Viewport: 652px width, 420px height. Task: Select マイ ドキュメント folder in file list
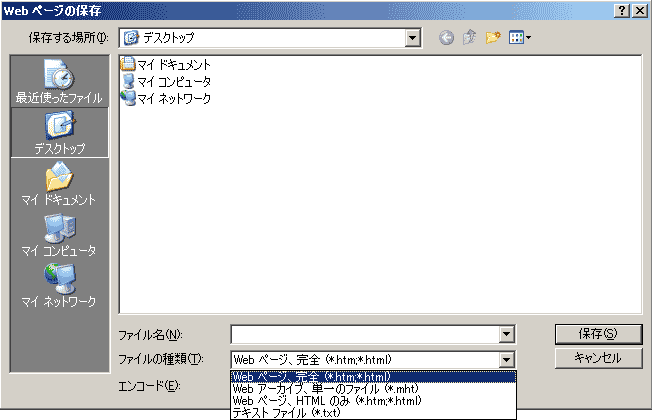point(166,65)
